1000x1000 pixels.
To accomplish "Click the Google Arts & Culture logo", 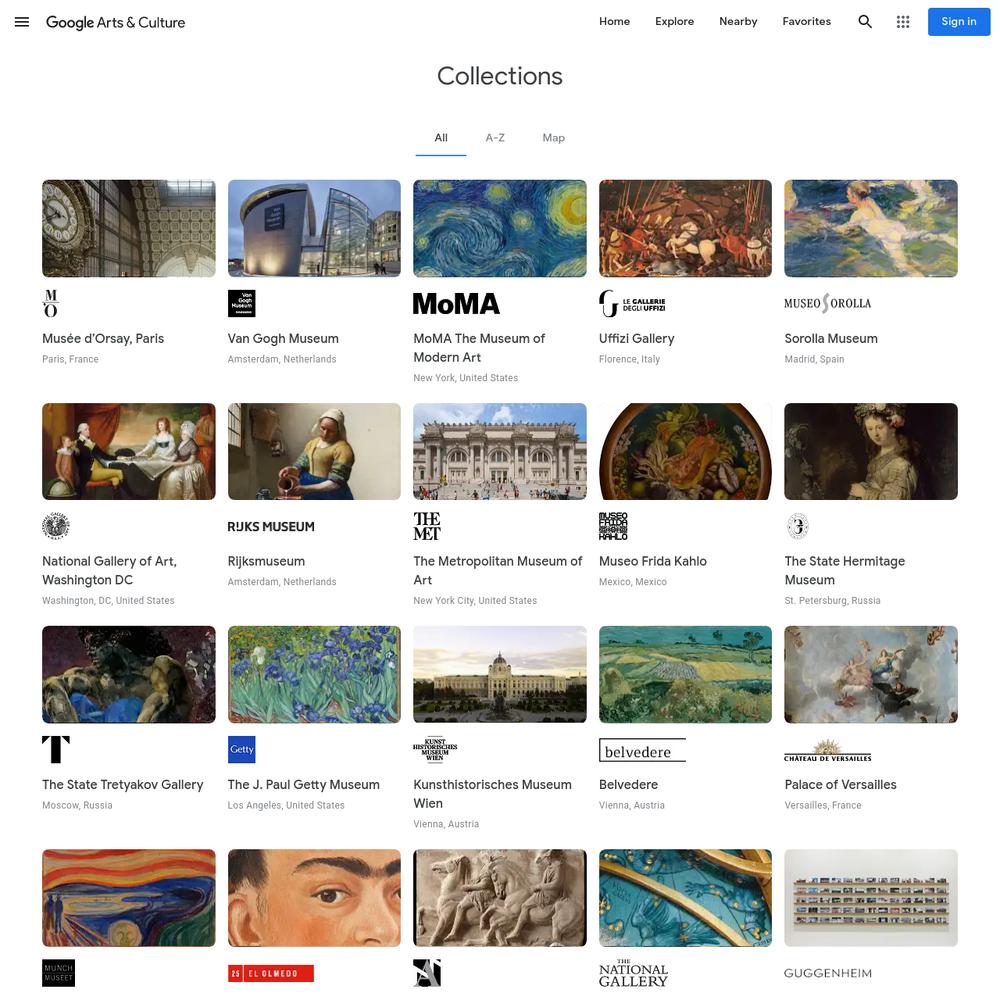I will point(115,22).
